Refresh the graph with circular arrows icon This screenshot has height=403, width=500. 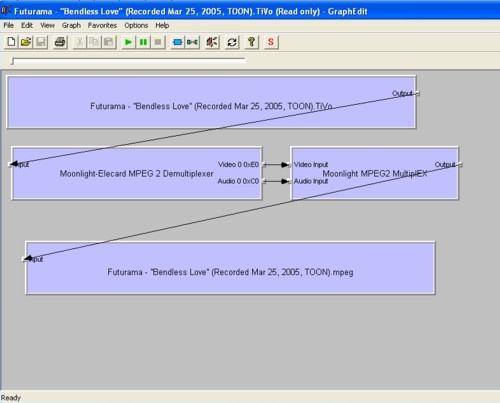232,42
